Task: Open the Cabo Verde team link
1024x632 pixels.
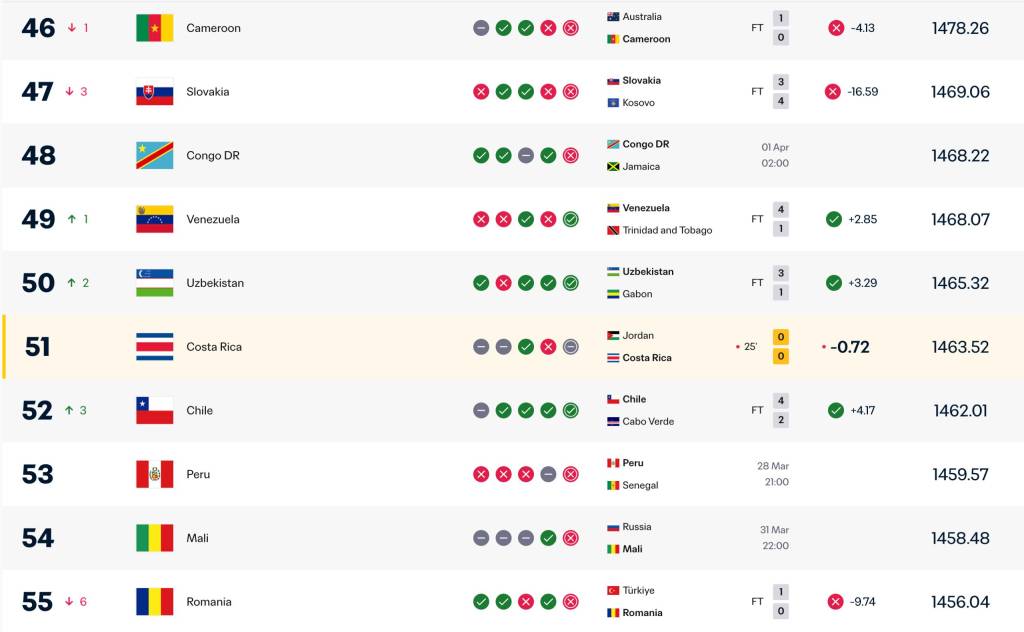Action: tap(648, 422)
